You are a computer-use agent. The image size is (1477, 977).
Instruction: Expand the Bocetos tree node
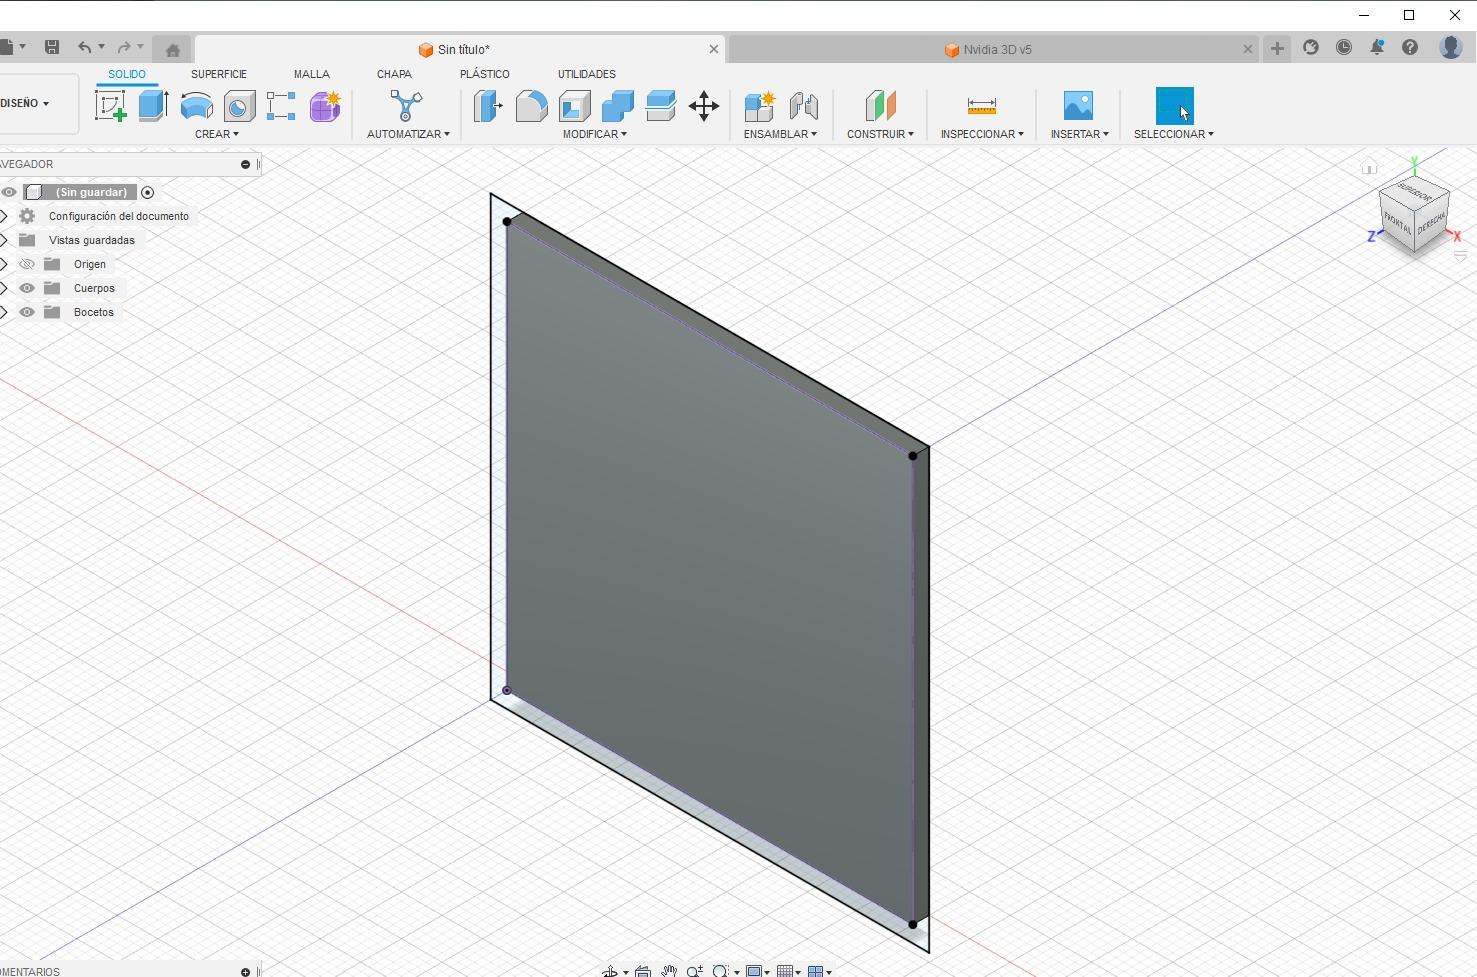coord(5,312)
